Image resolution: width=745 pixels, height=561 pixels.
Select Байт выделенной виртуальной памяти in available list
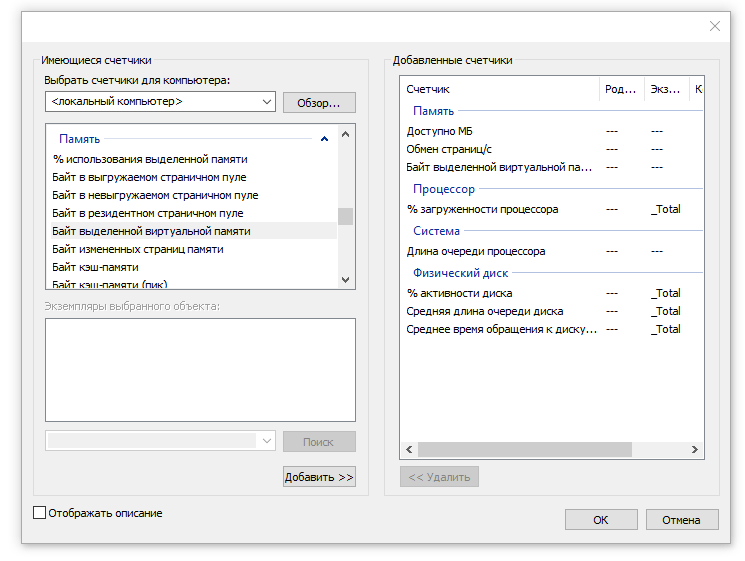193,231
